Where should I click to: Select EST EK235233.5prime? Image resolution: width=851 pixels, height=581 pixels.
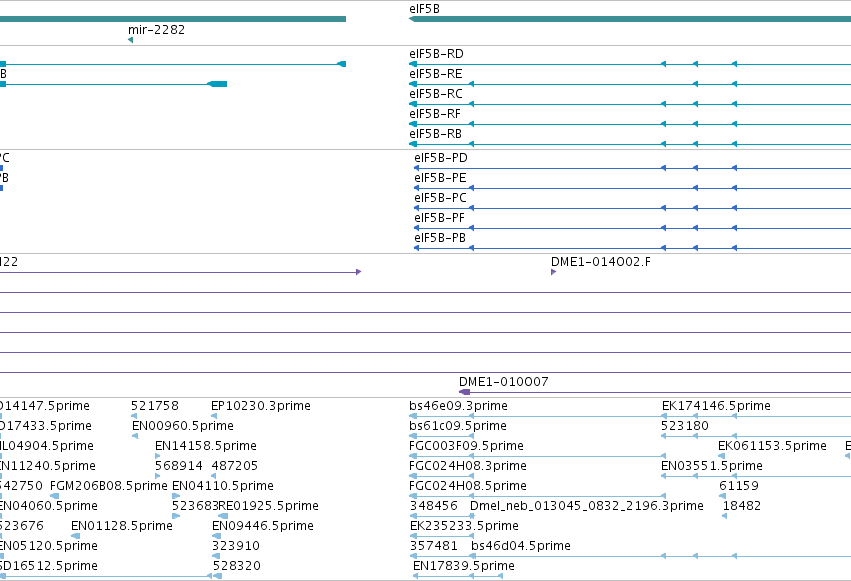click(464, 526)
